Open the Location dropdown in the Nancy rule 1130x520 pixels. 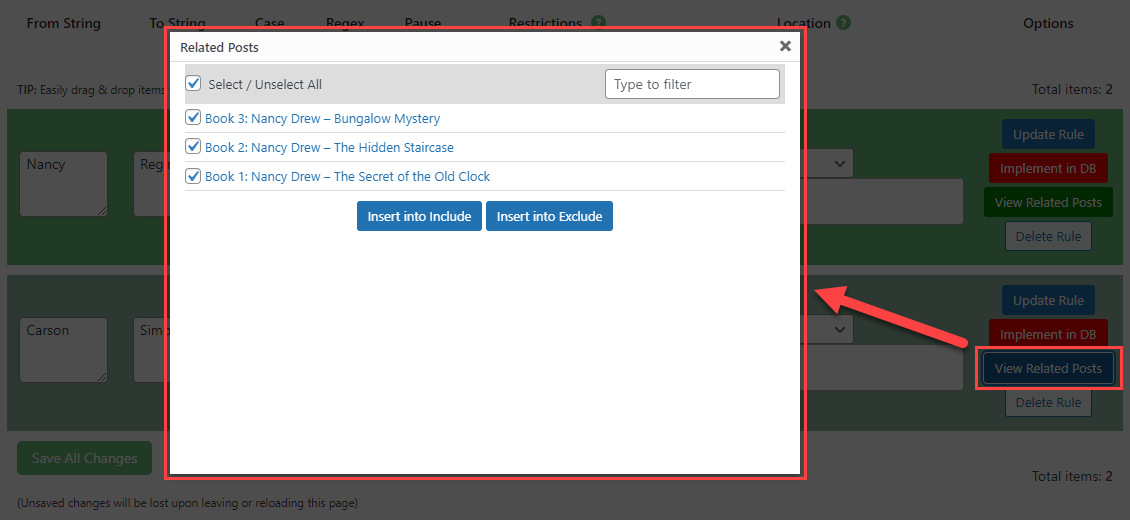click(827, 163)
